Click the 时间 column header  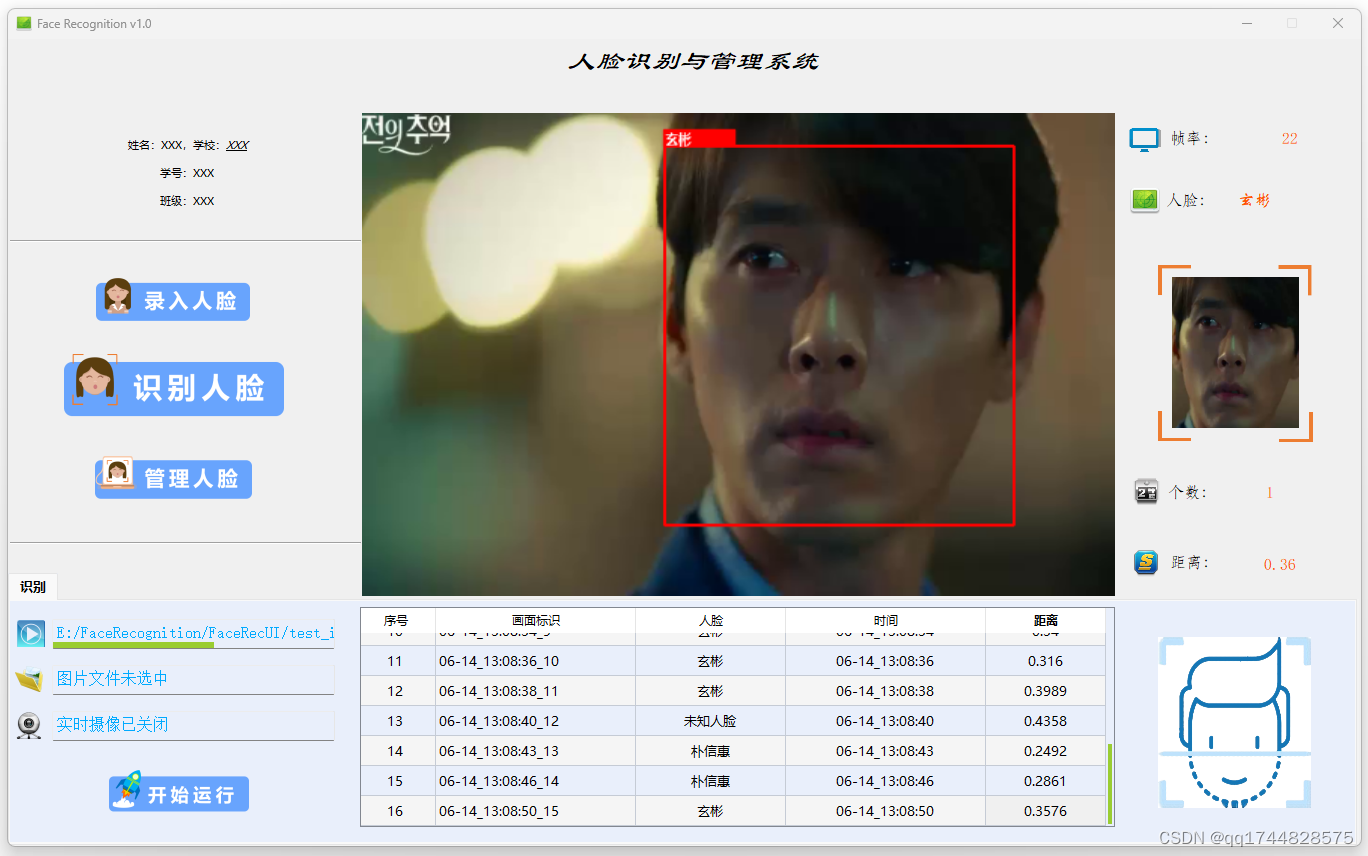pos(886,621)
